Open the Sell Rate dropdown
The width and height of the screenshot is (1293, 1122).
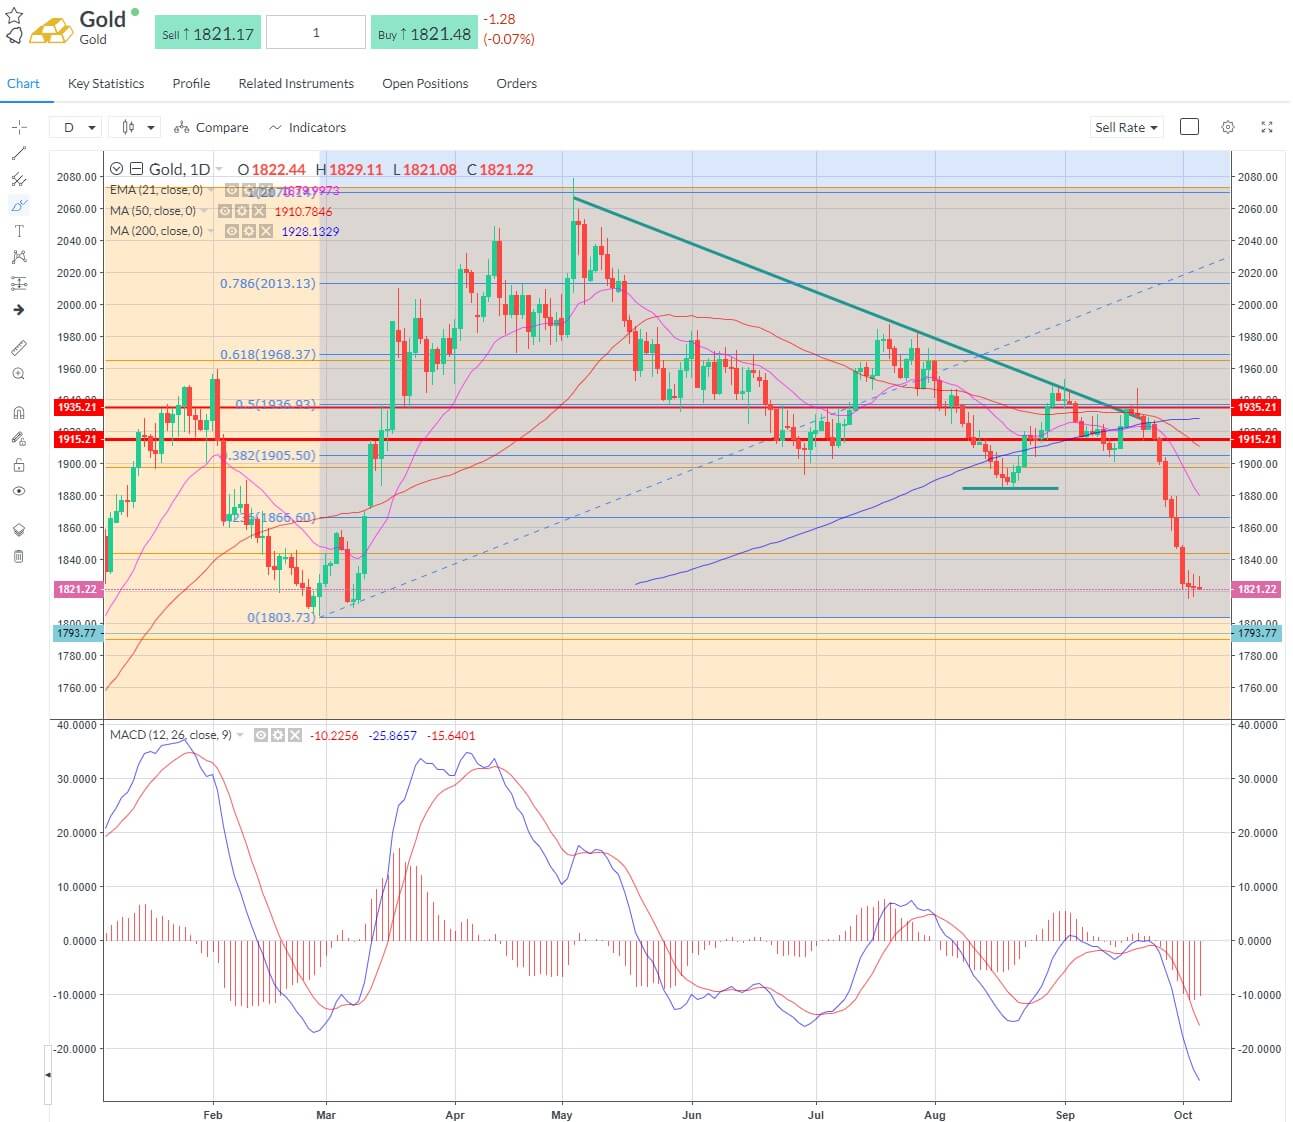coord(1126,127)
